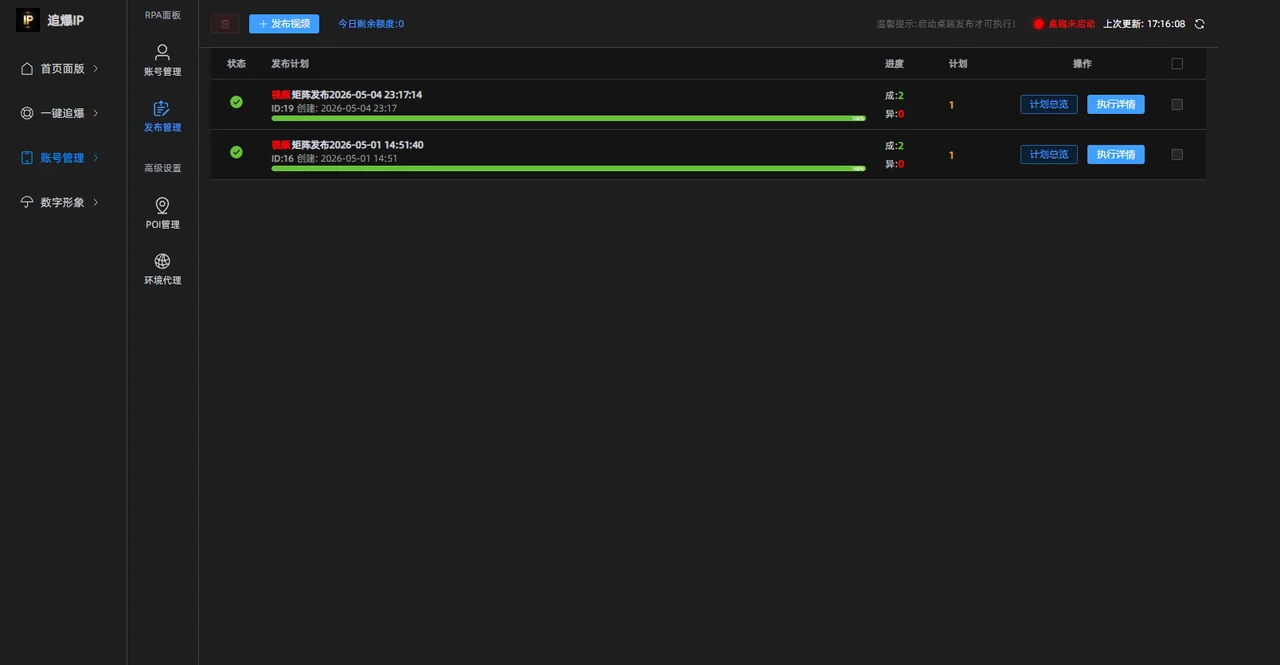The image size is (1280, 665).
Task: Click the green status check for ID:19
Action: click(x=236, y=102)
